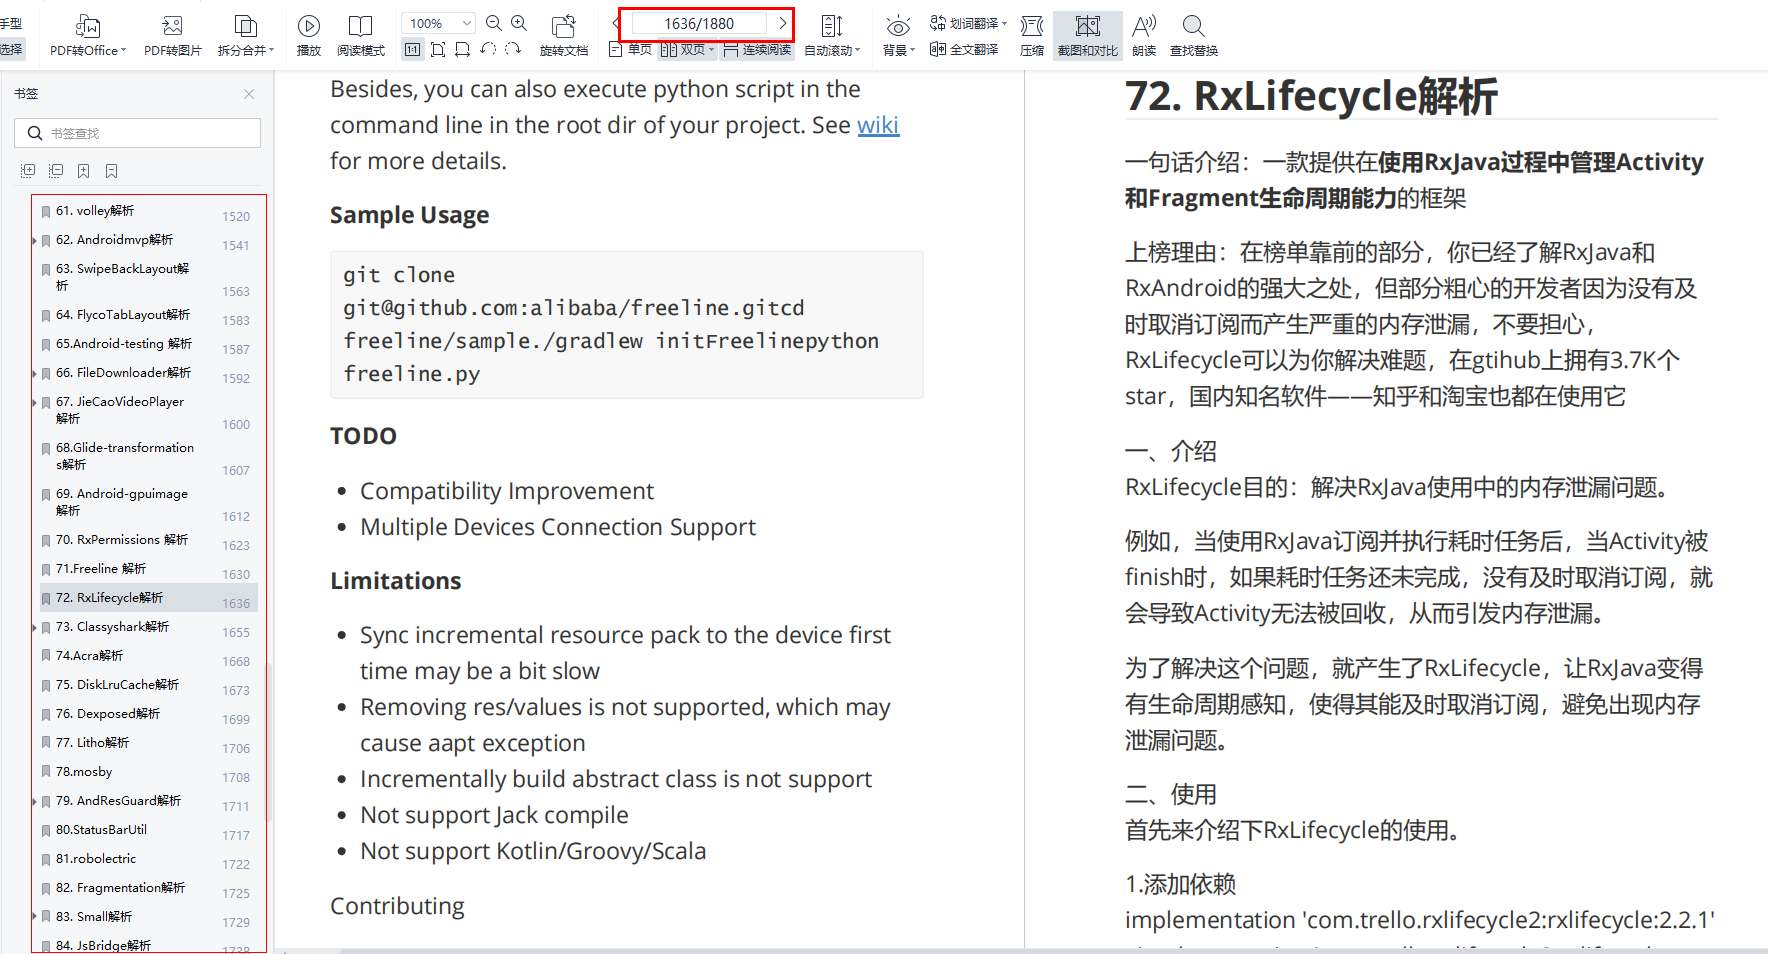Click the 书签查找 search box
This screenshot has width=1768, height=954.
(137, 133)
